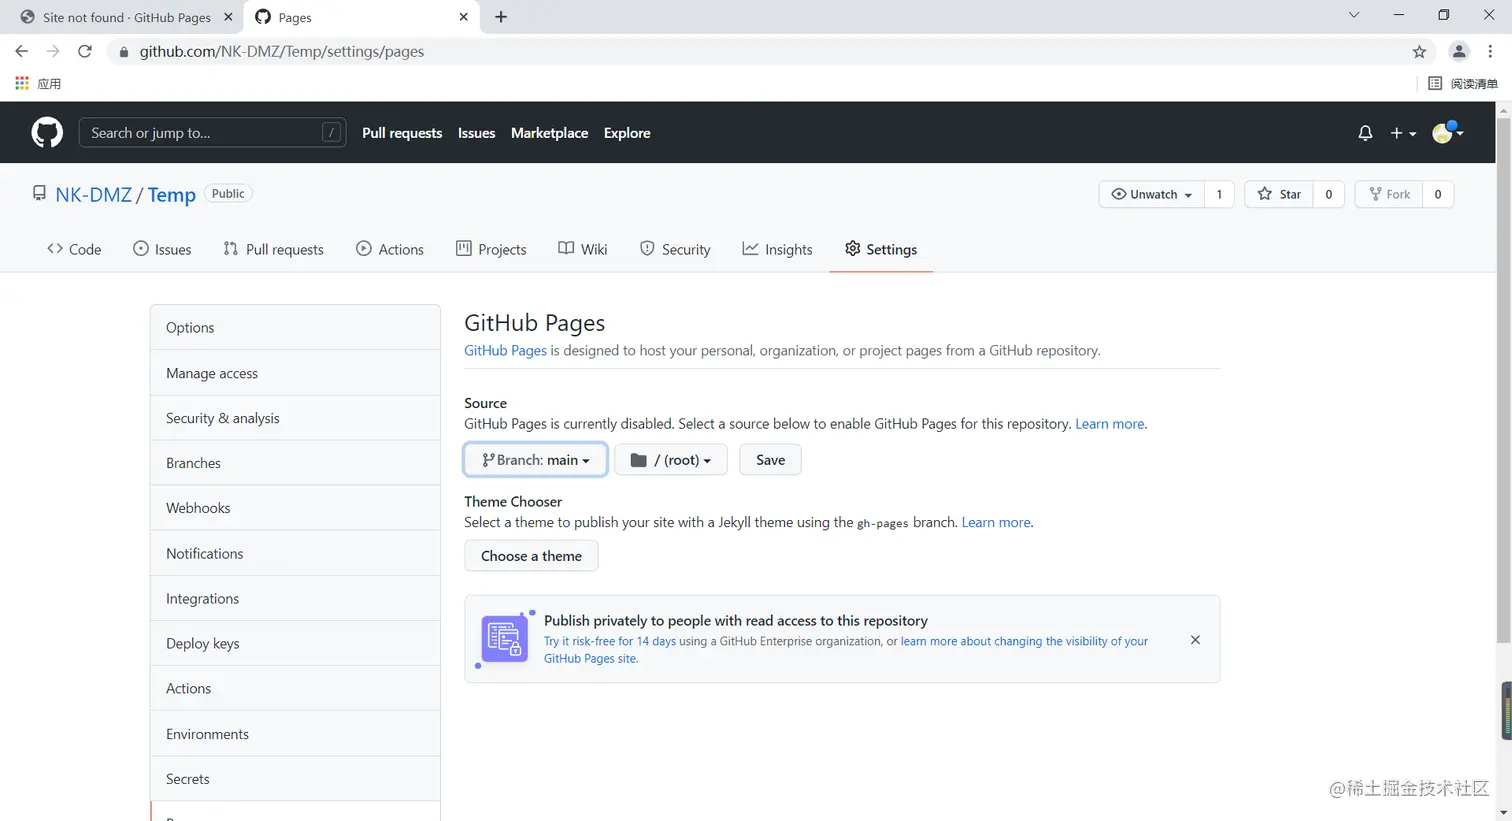1512x821 pixels.
Task: Open the notifications bell
Action: coord(1365,133)
